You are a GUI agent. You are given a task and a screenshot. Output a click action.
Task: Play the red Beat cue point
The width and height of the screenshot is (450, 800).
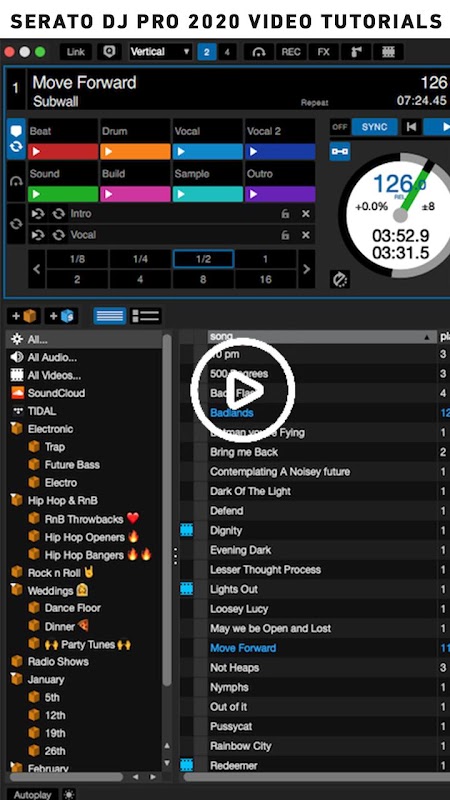[x=63, y=152]
